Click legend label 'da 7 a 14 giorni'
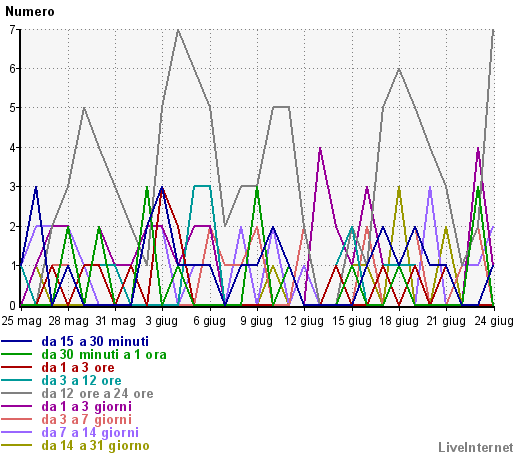 click(90, 433)
